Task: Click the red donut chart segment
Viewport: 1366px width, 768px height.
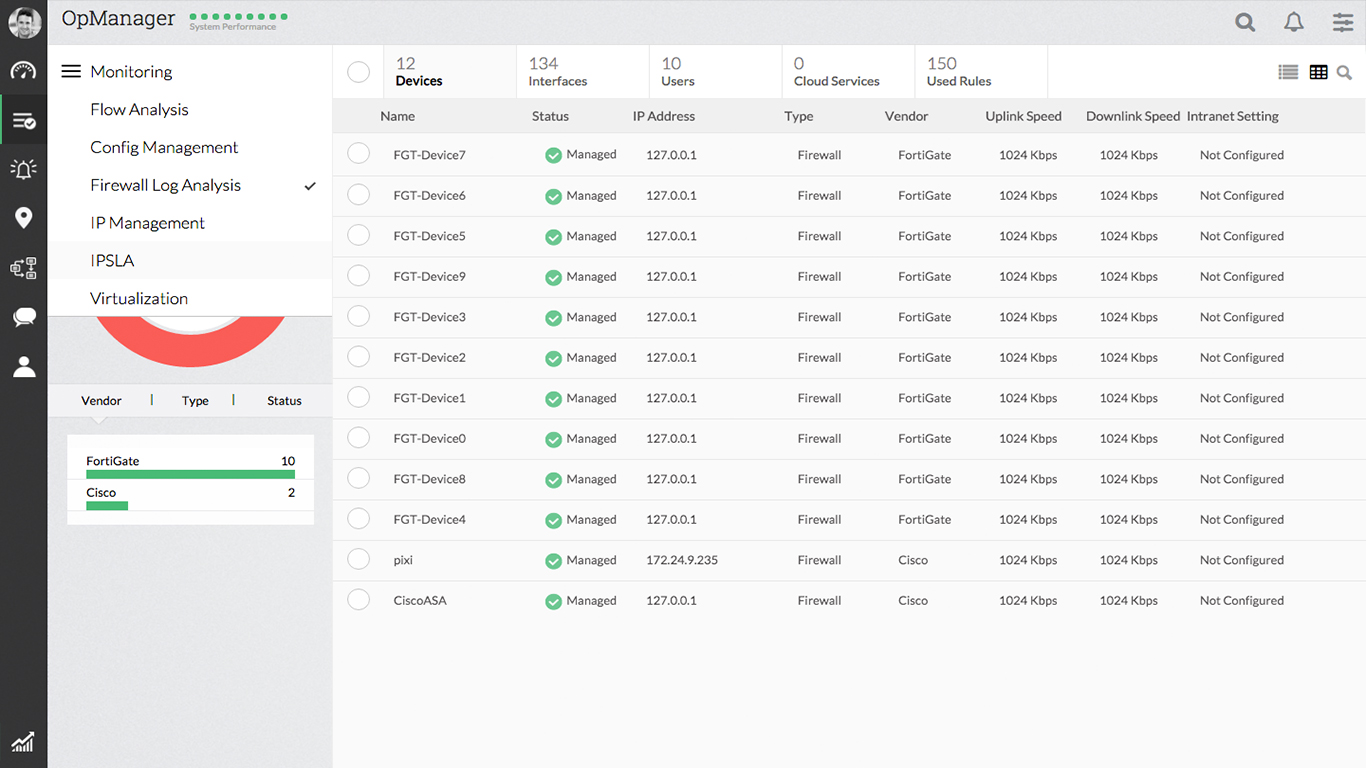Action: [x=190, y=350]
